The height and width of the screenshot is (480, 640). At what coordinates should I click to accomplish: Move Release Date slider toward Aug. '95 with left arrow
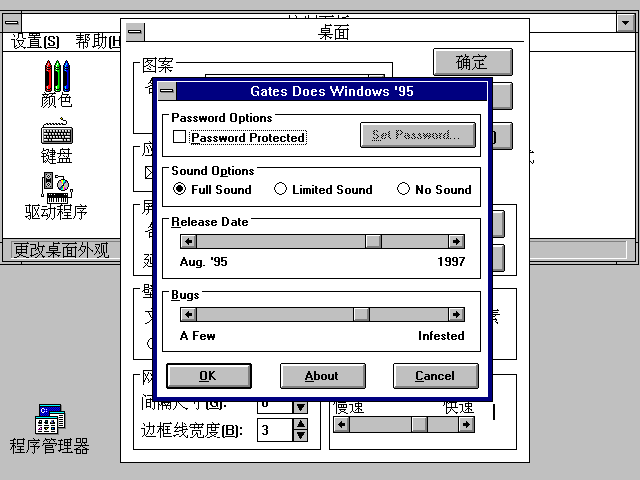click(189, 242)
